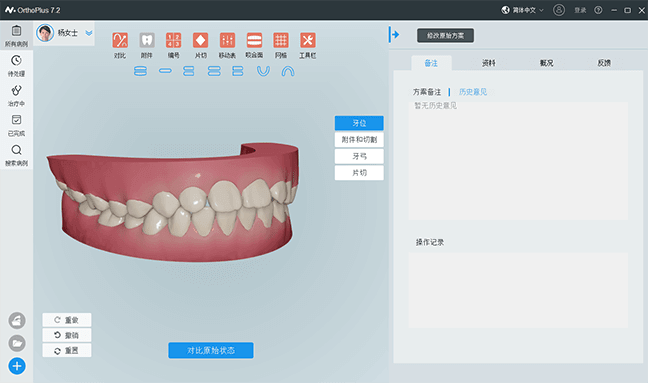Open the 移动表 movement table icon

click(227, 40)
